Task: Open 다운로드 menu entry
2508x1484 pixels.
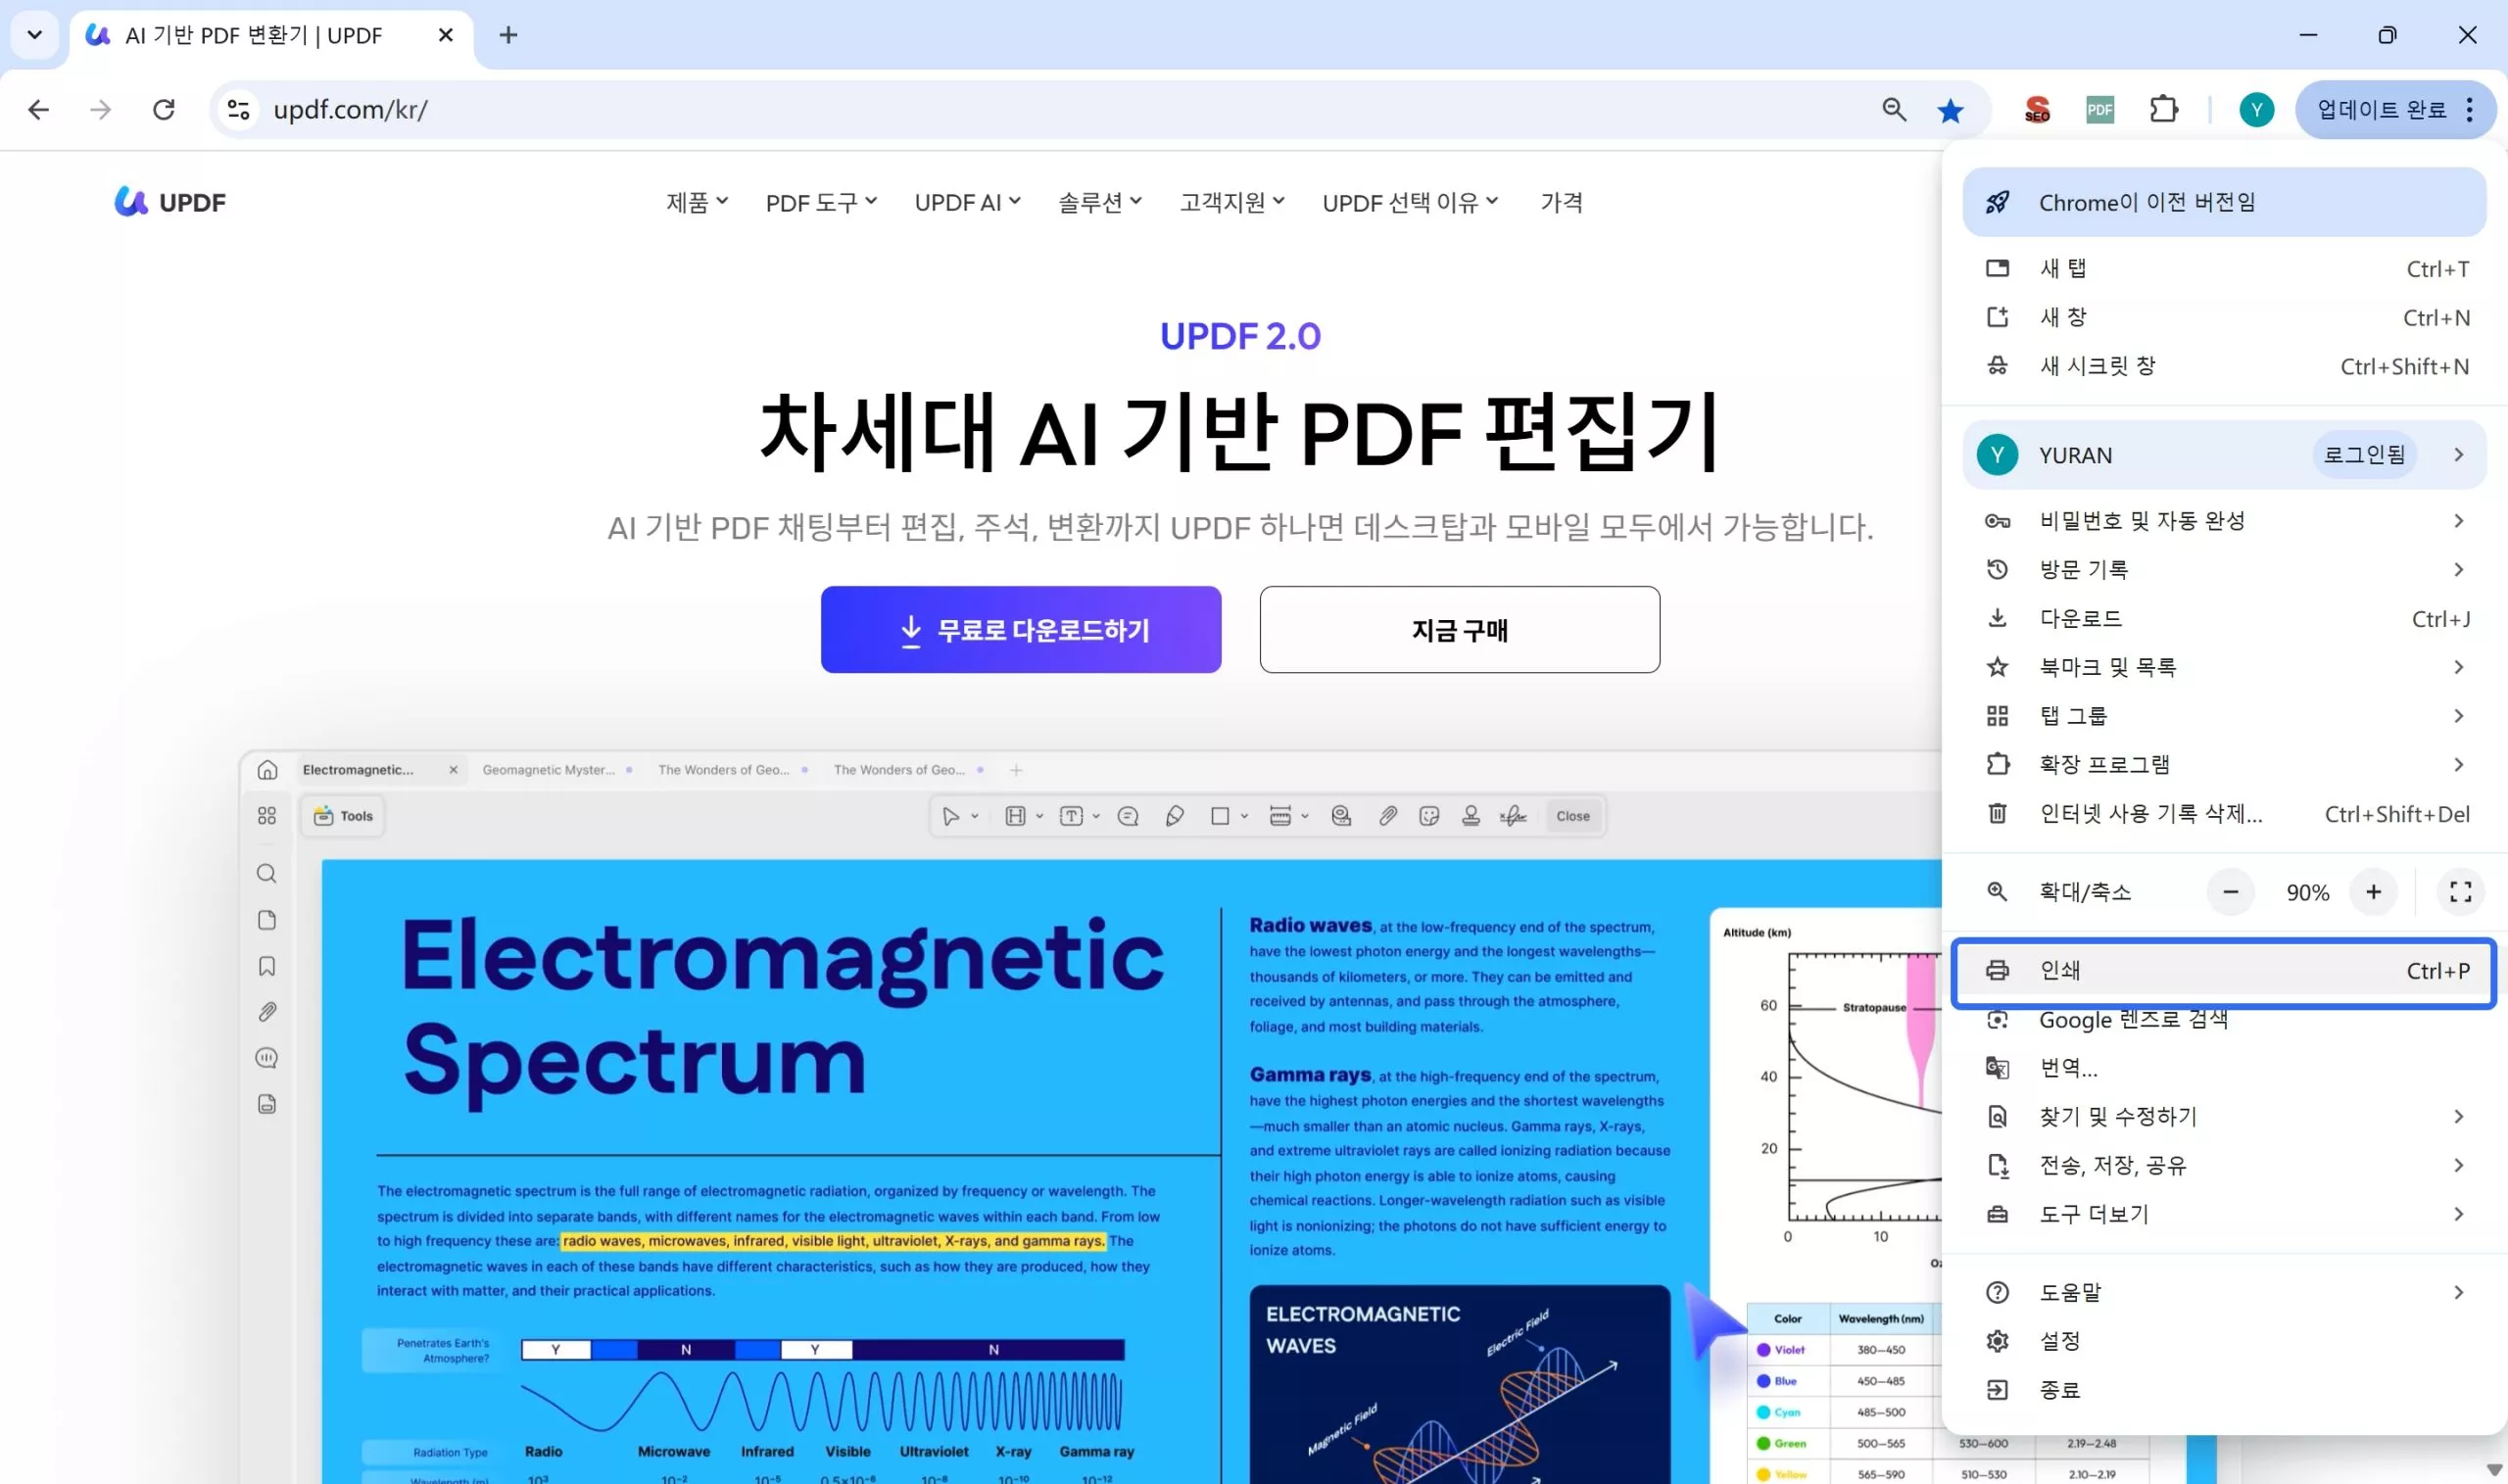Action: [2224, 618]
